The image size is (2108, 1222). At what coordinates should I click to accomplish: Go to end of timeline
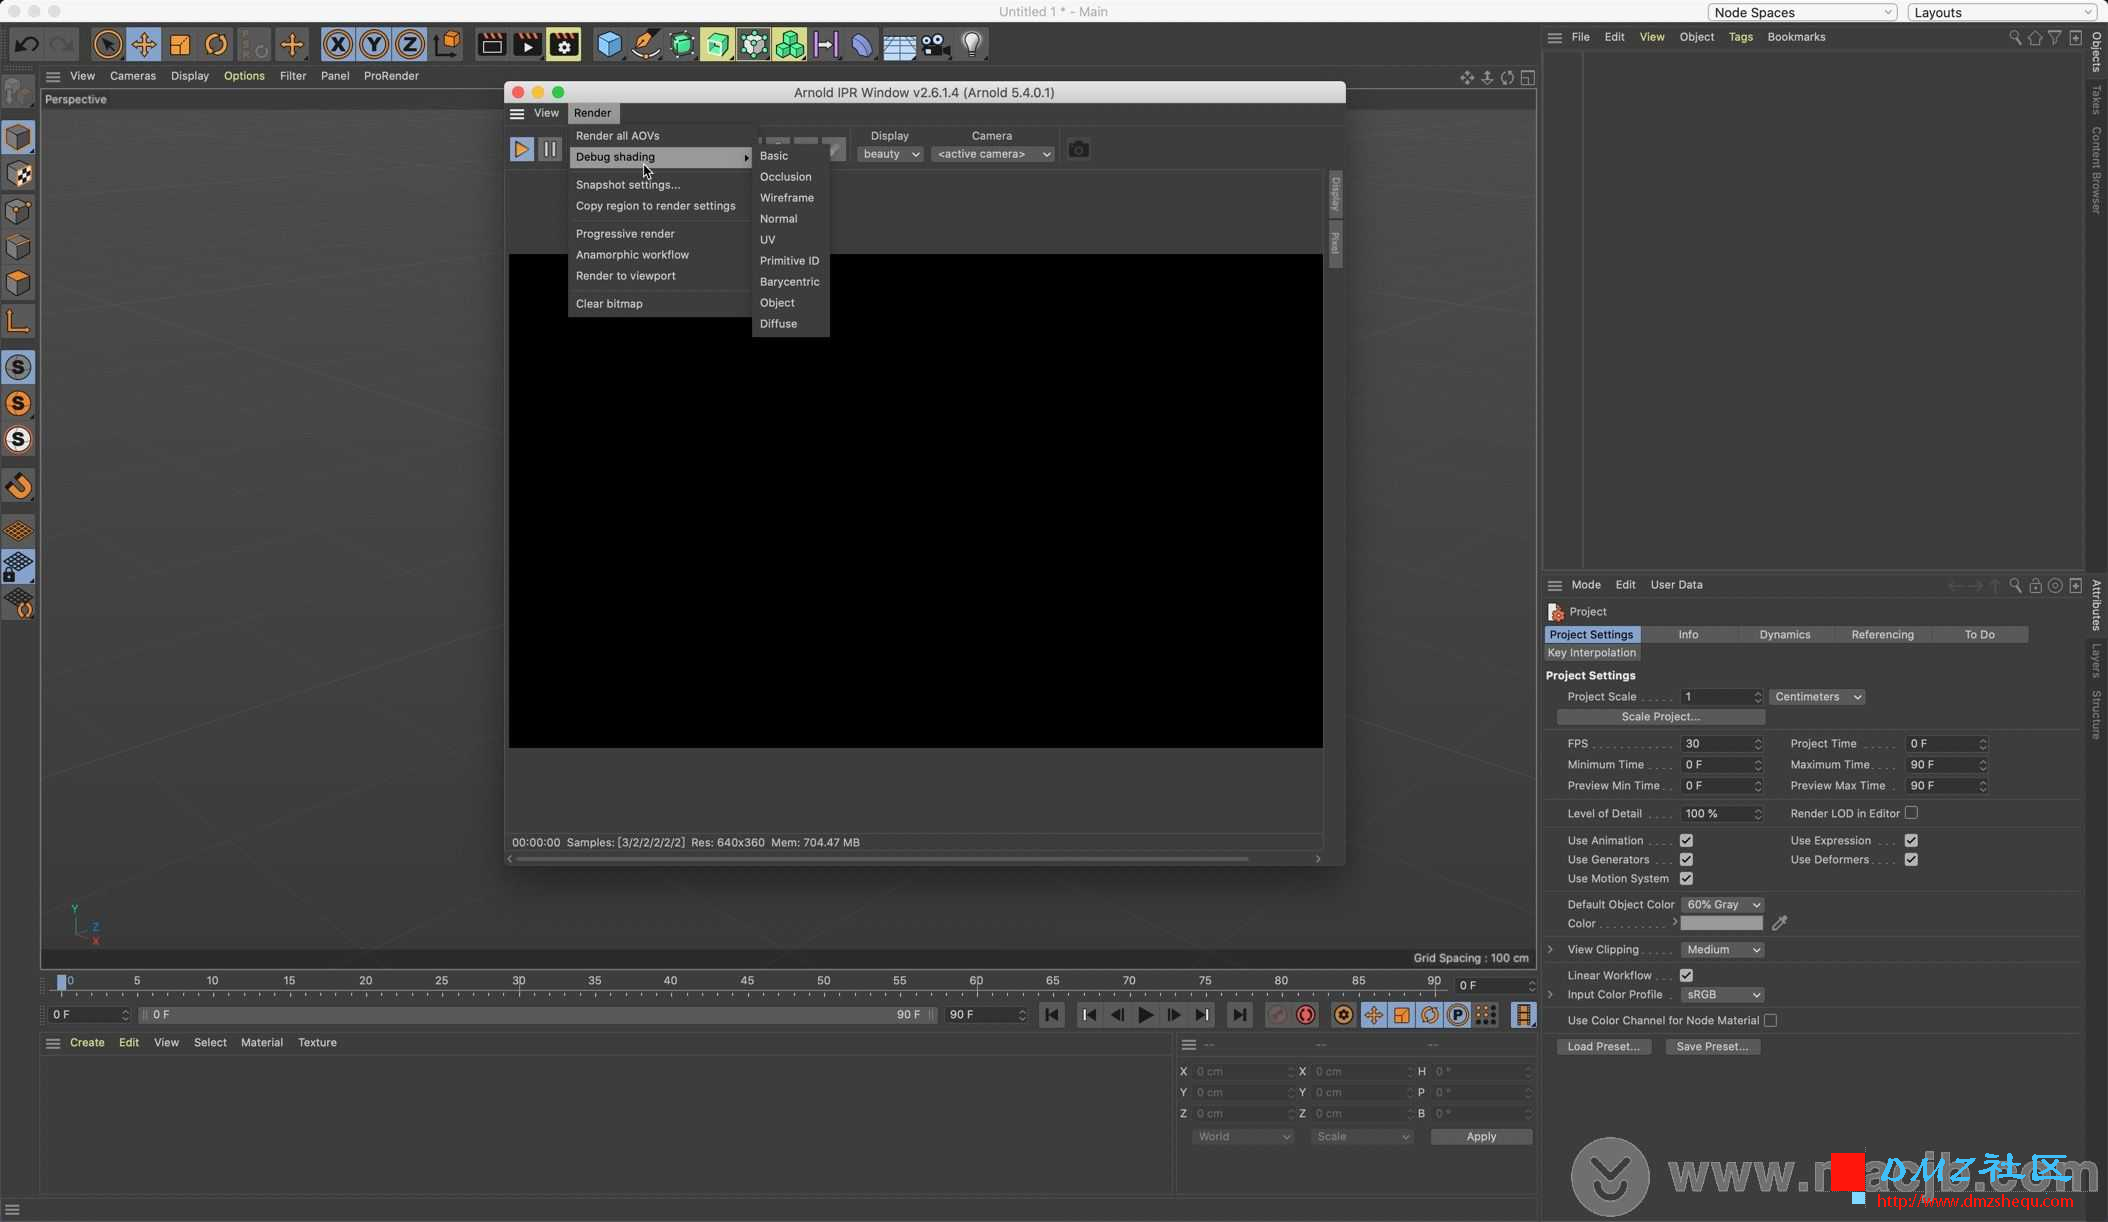click(1240, 1015)
